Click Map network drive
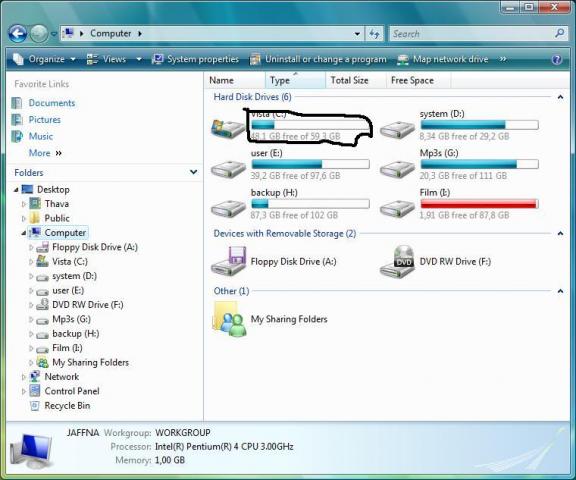Viewport: 576px width, 480px height. coord(443,59)
